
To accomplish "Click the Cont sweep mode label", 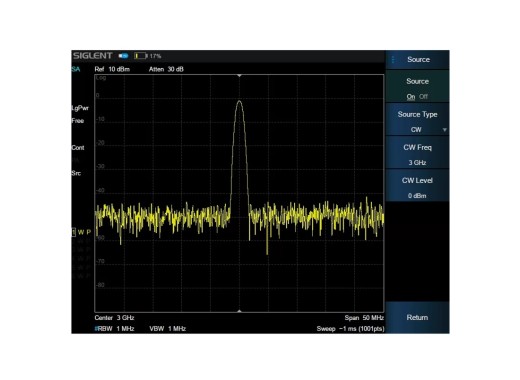I will pyautogui.click(x=78, y=148).
